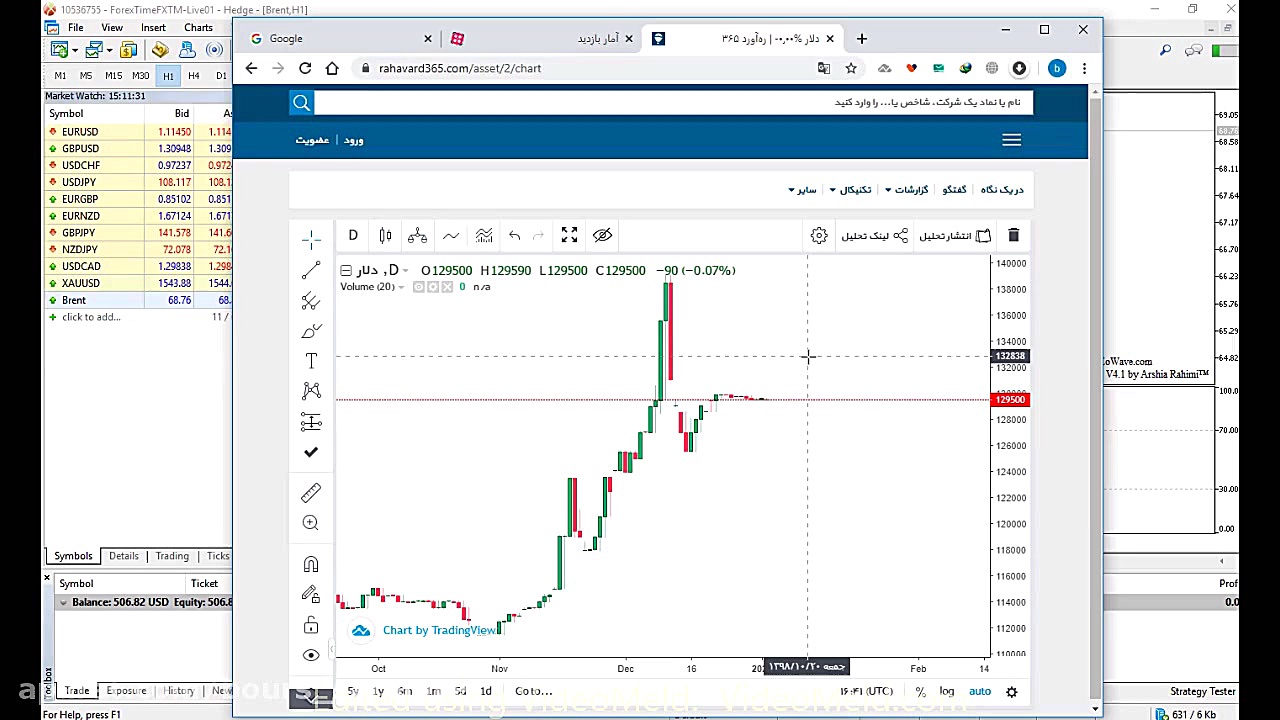1280x720 pixels.
Task: Click the browser address bar URL
Action: [460, 68]
